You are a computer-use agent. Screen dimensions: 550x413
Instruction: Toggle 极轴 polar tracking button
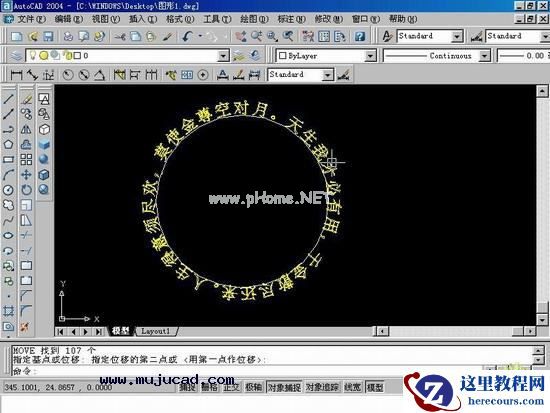click(253, 387)
